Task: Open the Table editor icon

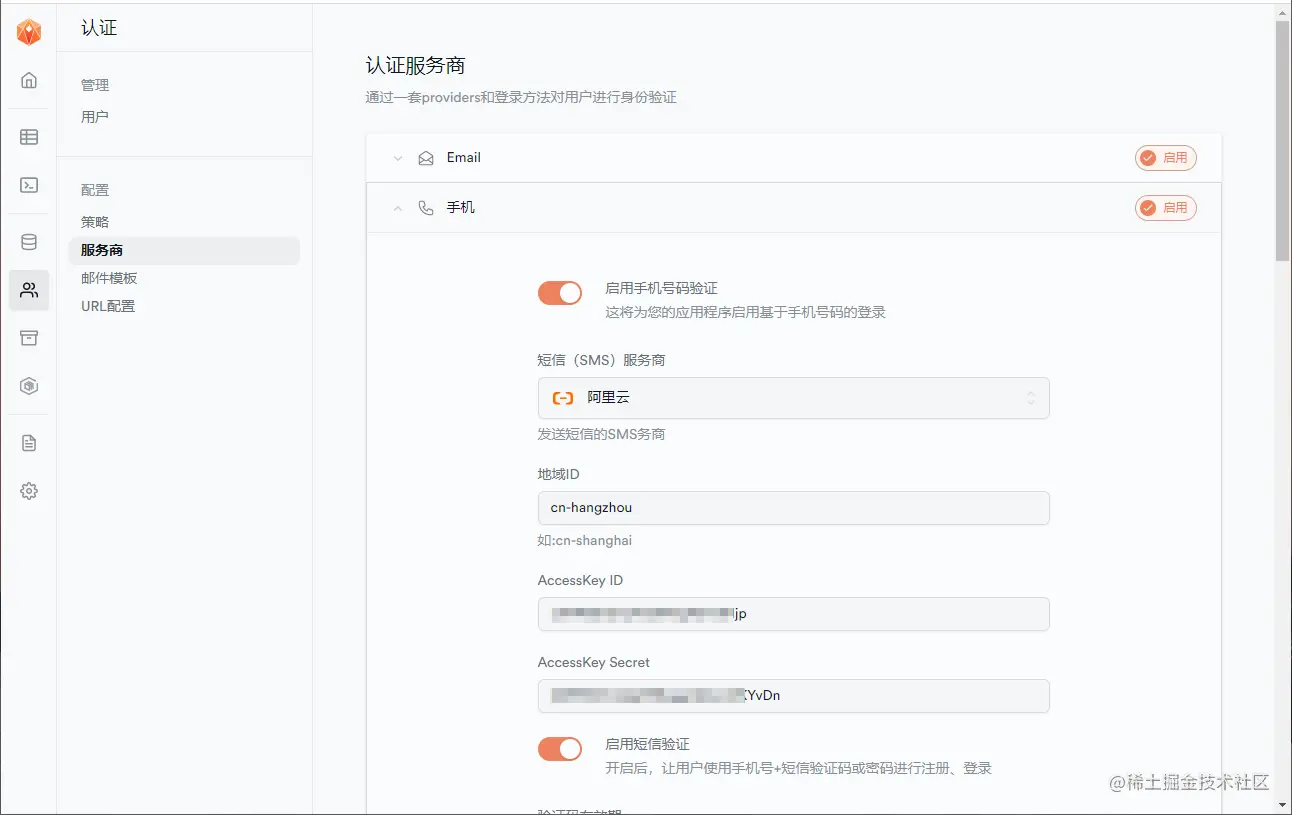Action: pyautogui.click(x=29, y=137)
